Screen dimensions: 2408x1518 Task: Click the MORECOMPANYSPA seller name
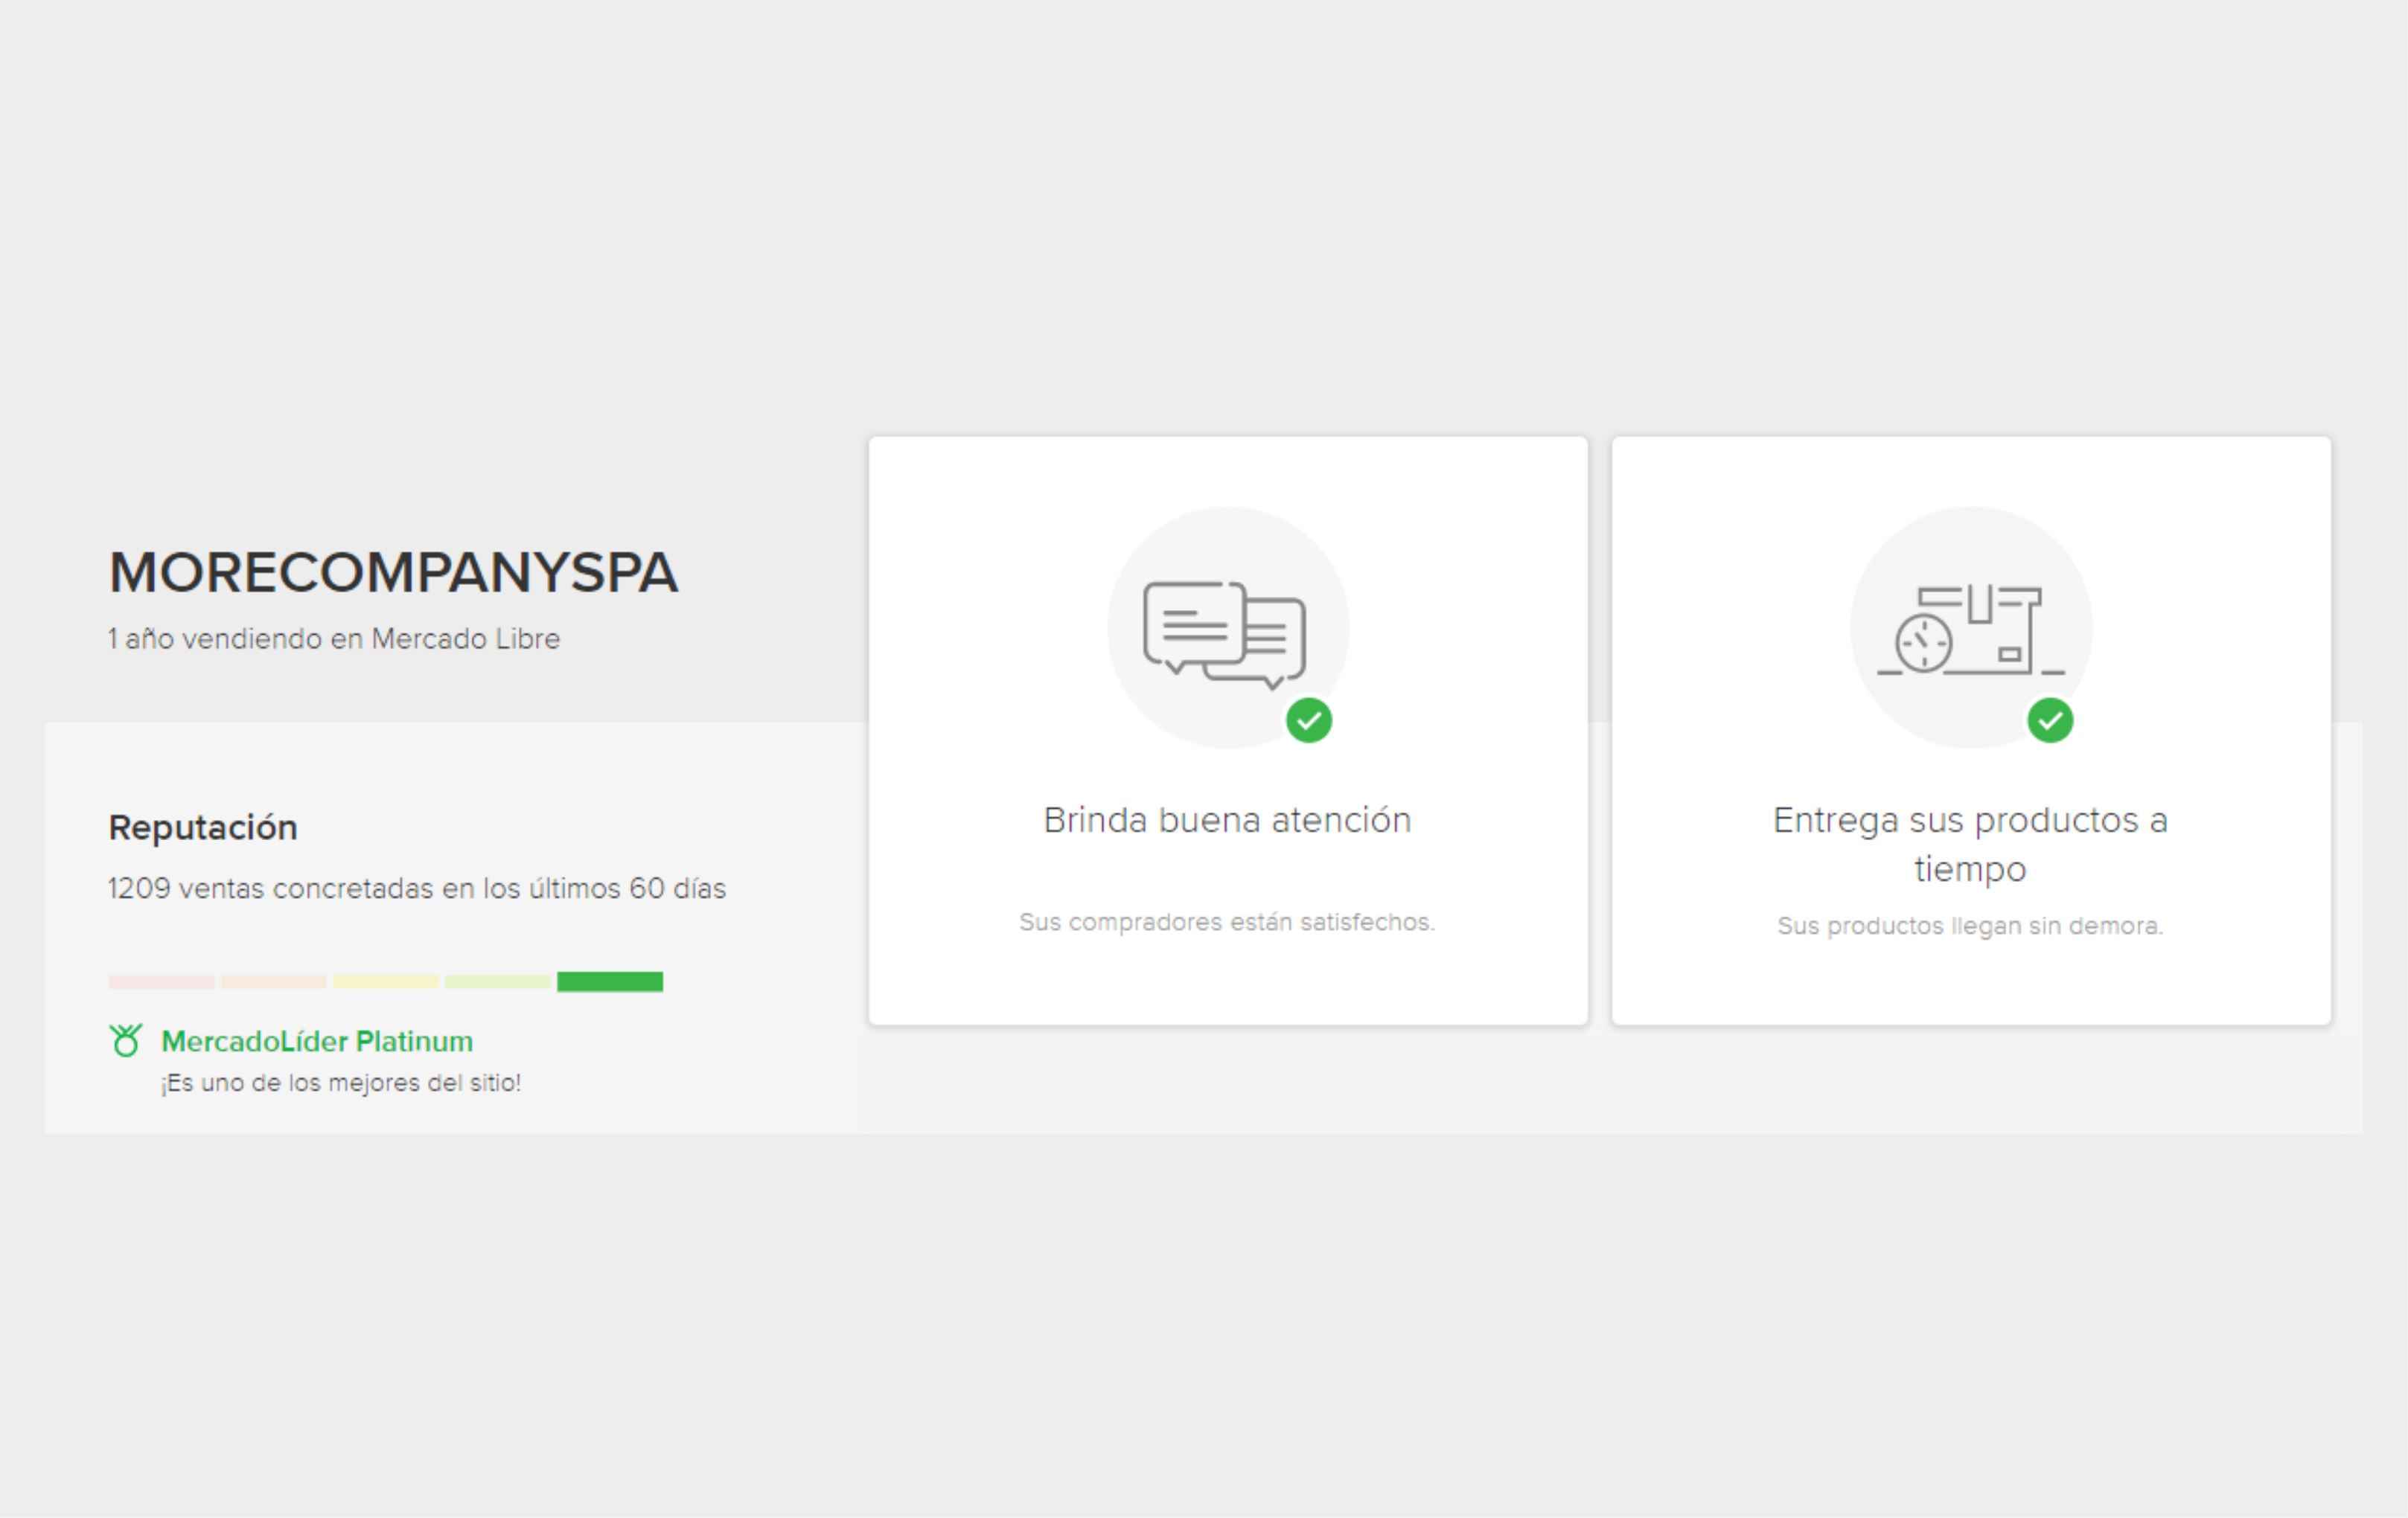393,573
